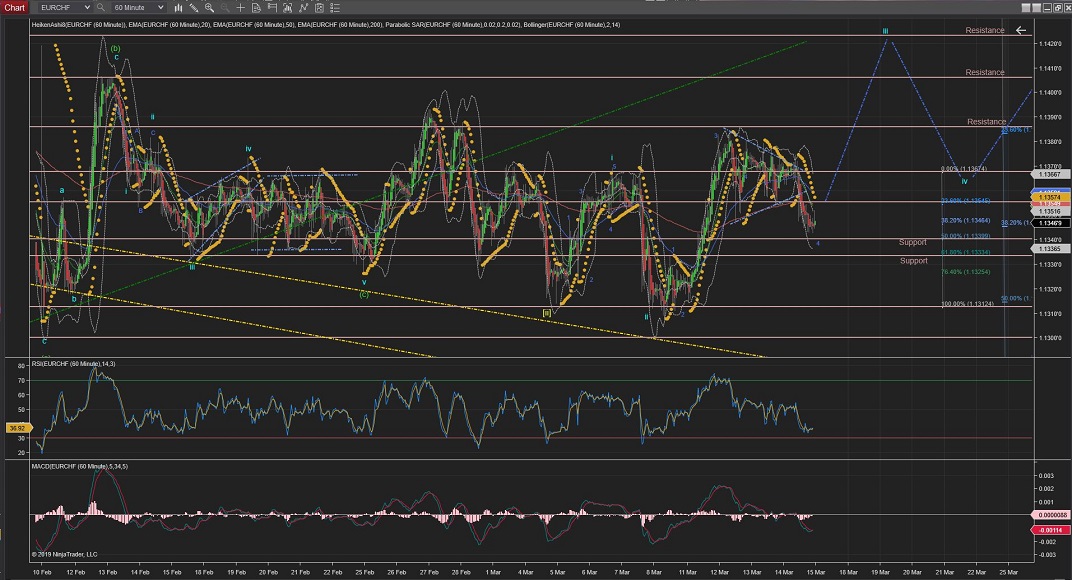Click the green (c) wave label near 25 Feb

364,294
